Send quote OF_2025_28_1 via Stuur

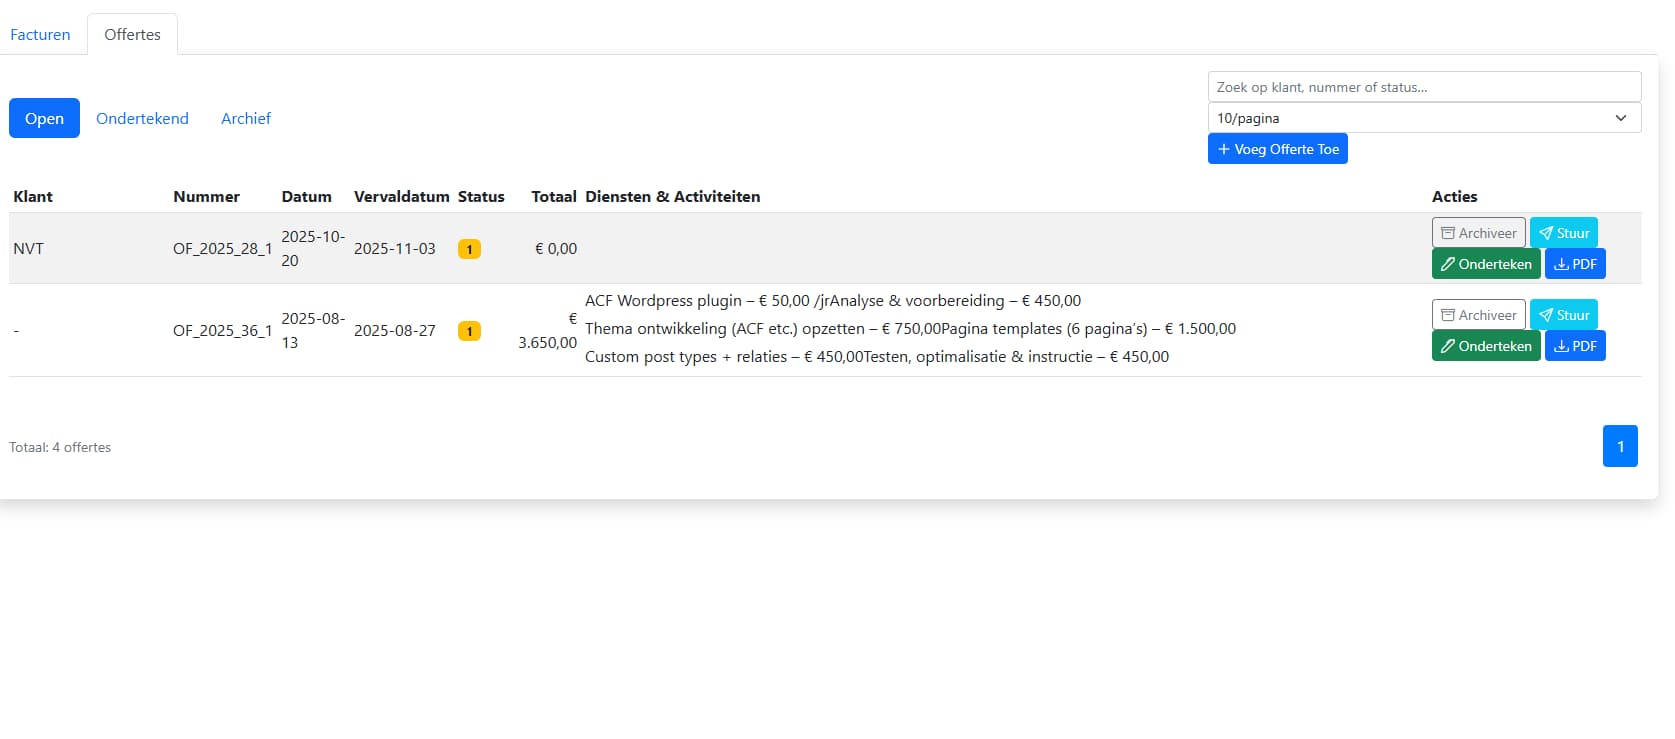(x=1563, y=233)
